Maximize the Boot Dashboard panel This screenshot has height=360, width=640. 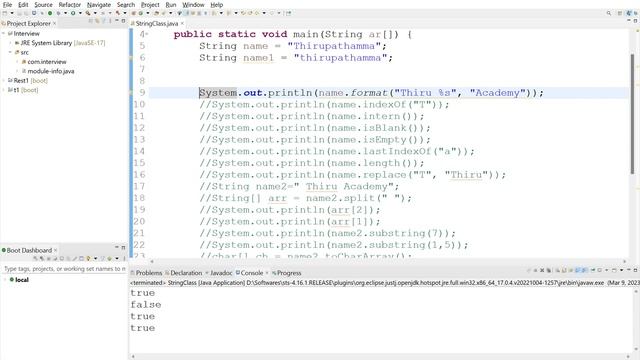pos(123,247)
